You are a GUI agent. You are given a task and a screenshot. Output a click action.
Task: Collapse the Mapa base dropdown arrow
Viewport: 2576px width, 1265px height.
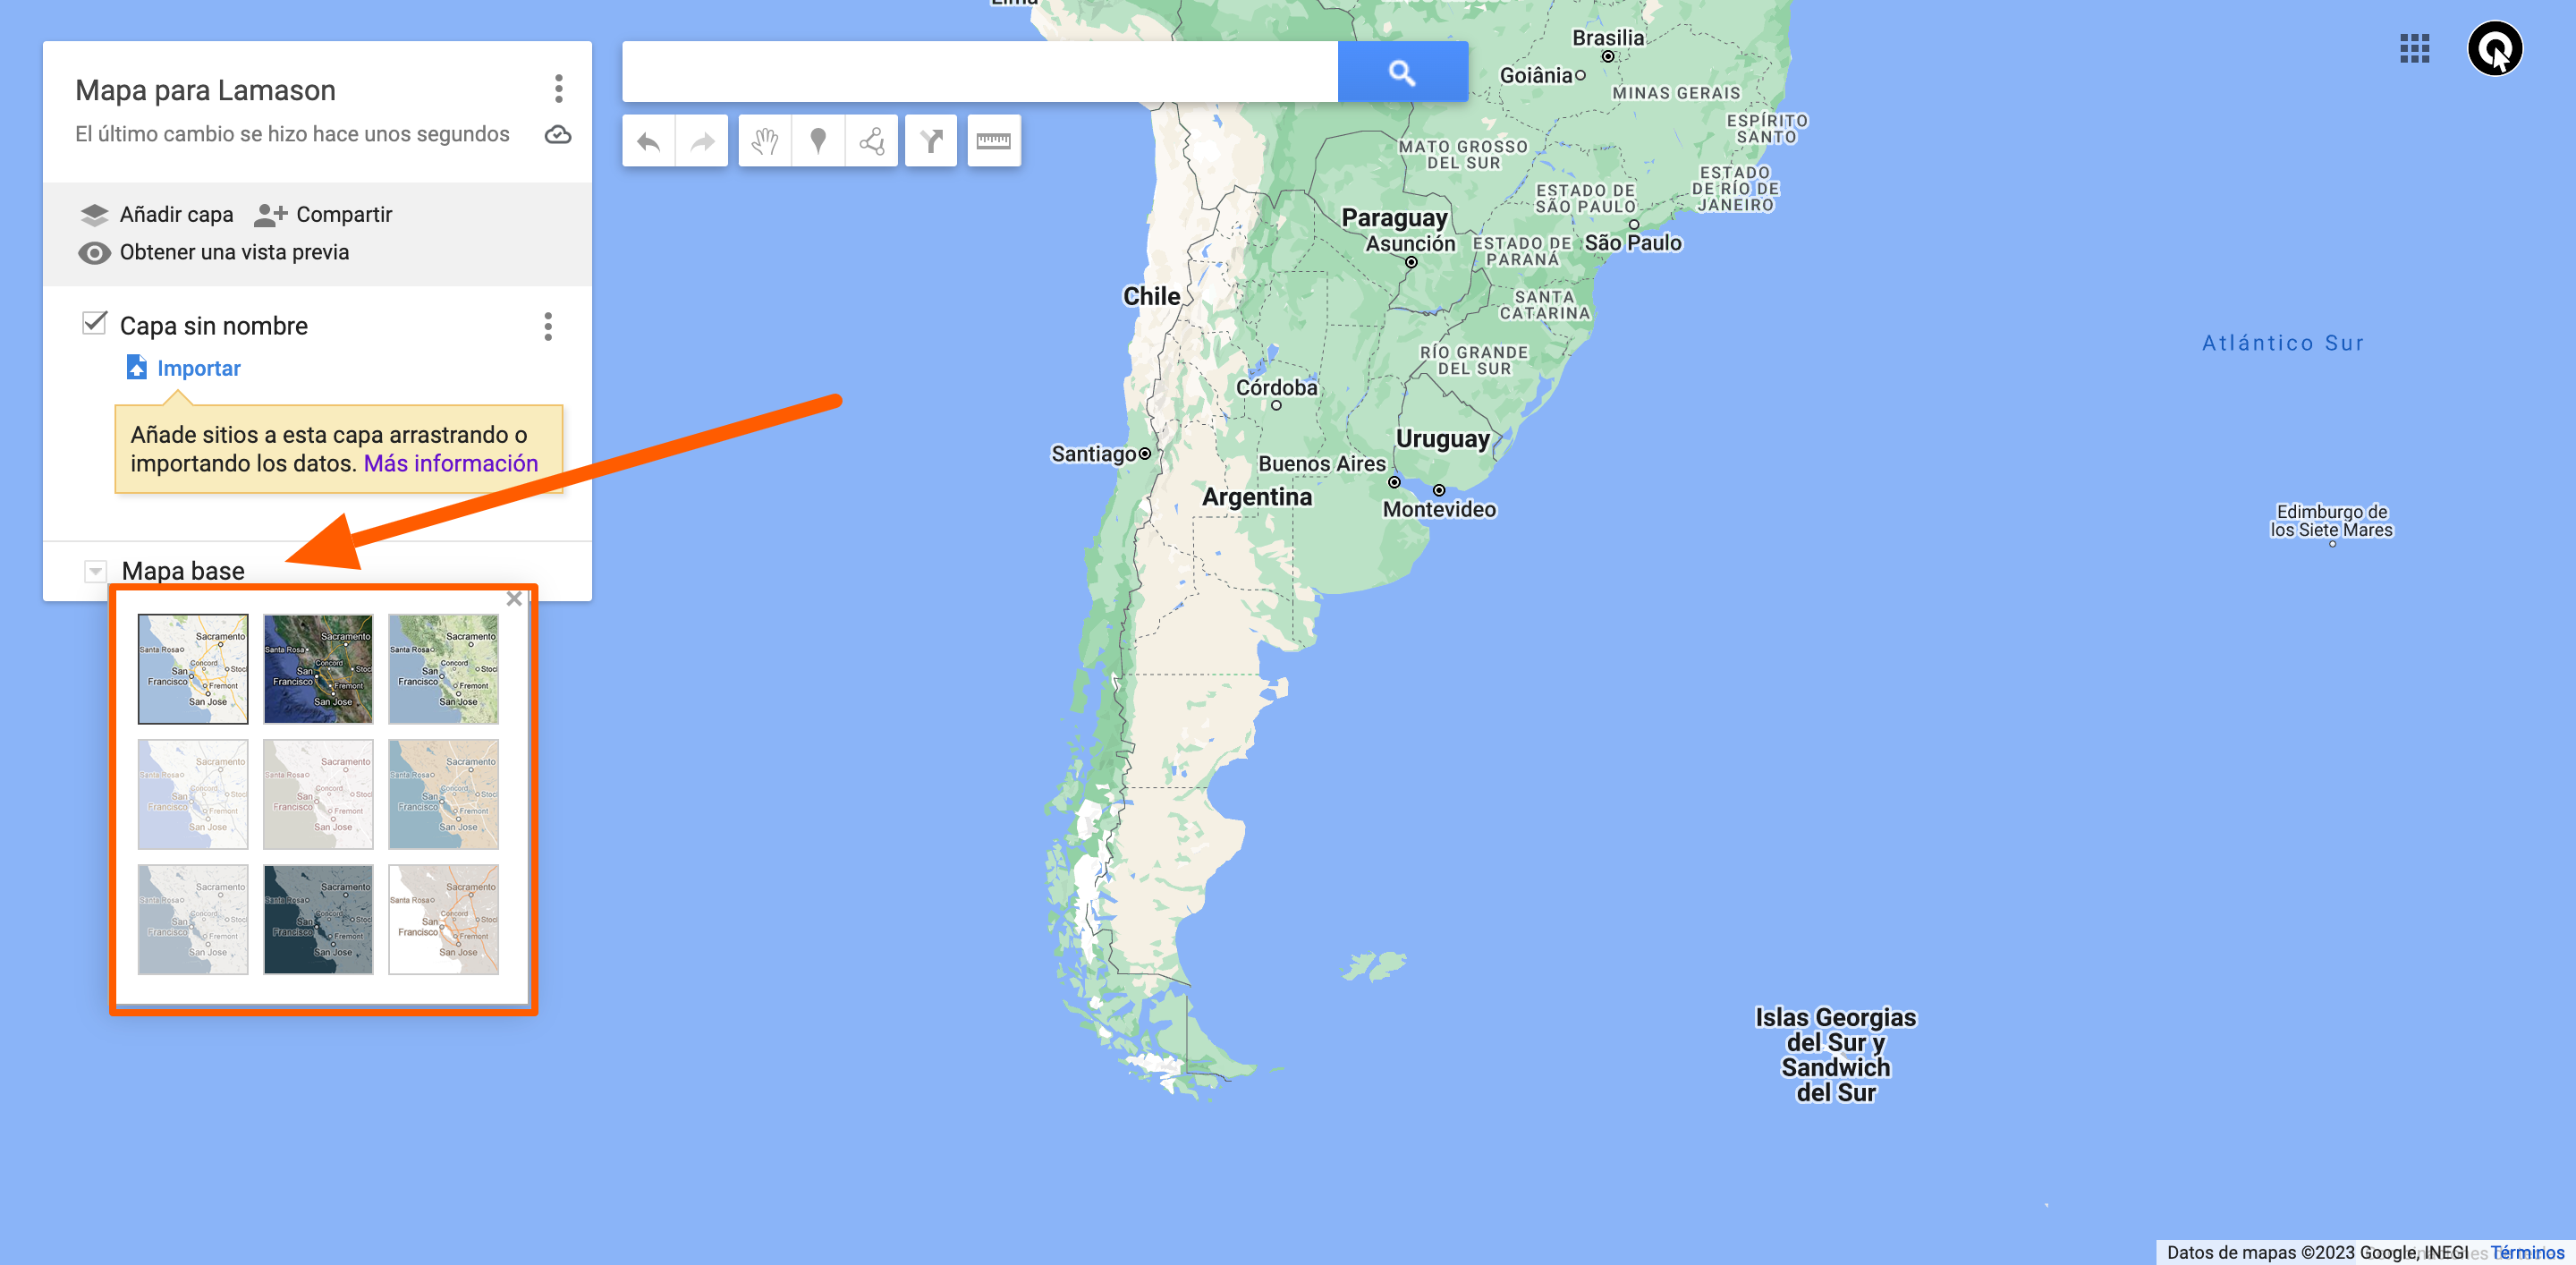click(x=95, y=571)
